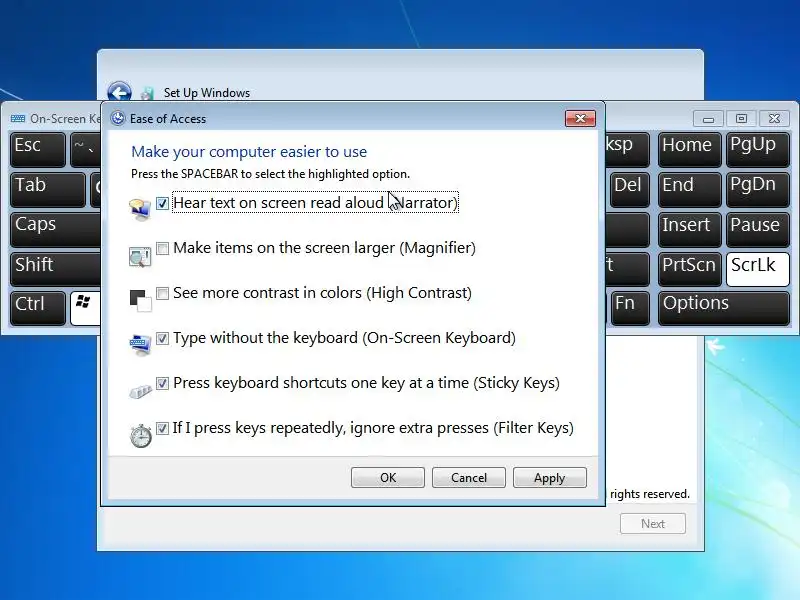Click the PrtScn key on On-Screen Keyboard
Viewport: 800px width, 600px height.
pyautogui.click(x=689, y=269)
